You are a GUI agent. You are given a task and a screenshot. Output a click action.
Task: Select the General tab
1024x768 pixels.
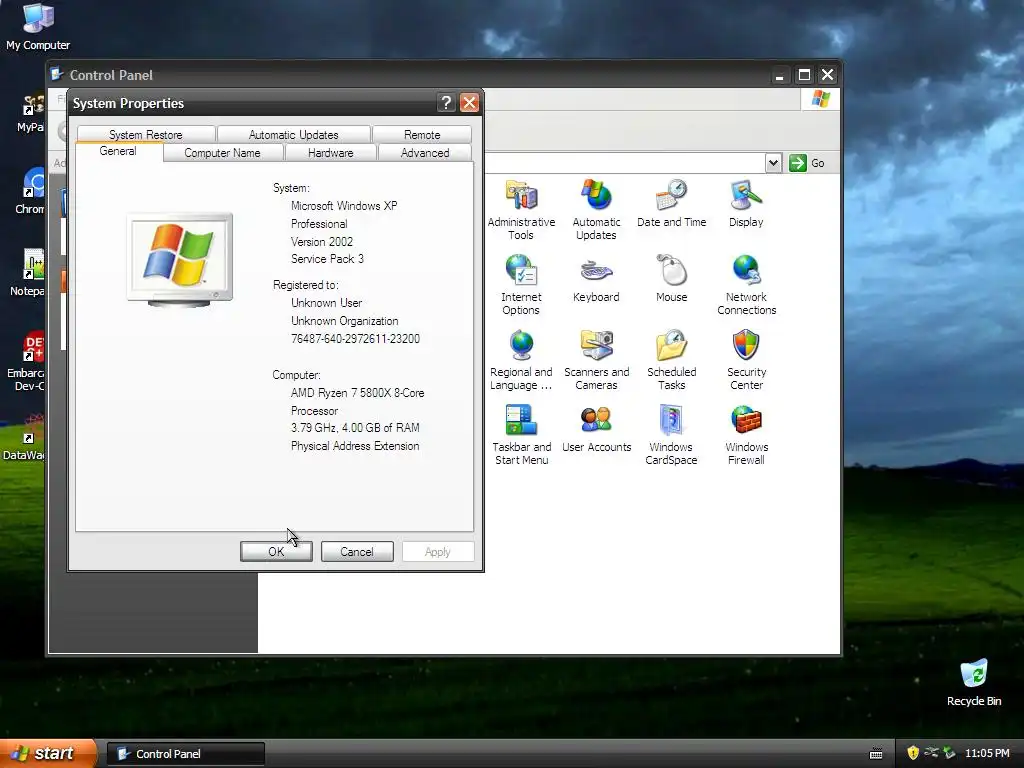pyautogui.click(x=118, y=152)
